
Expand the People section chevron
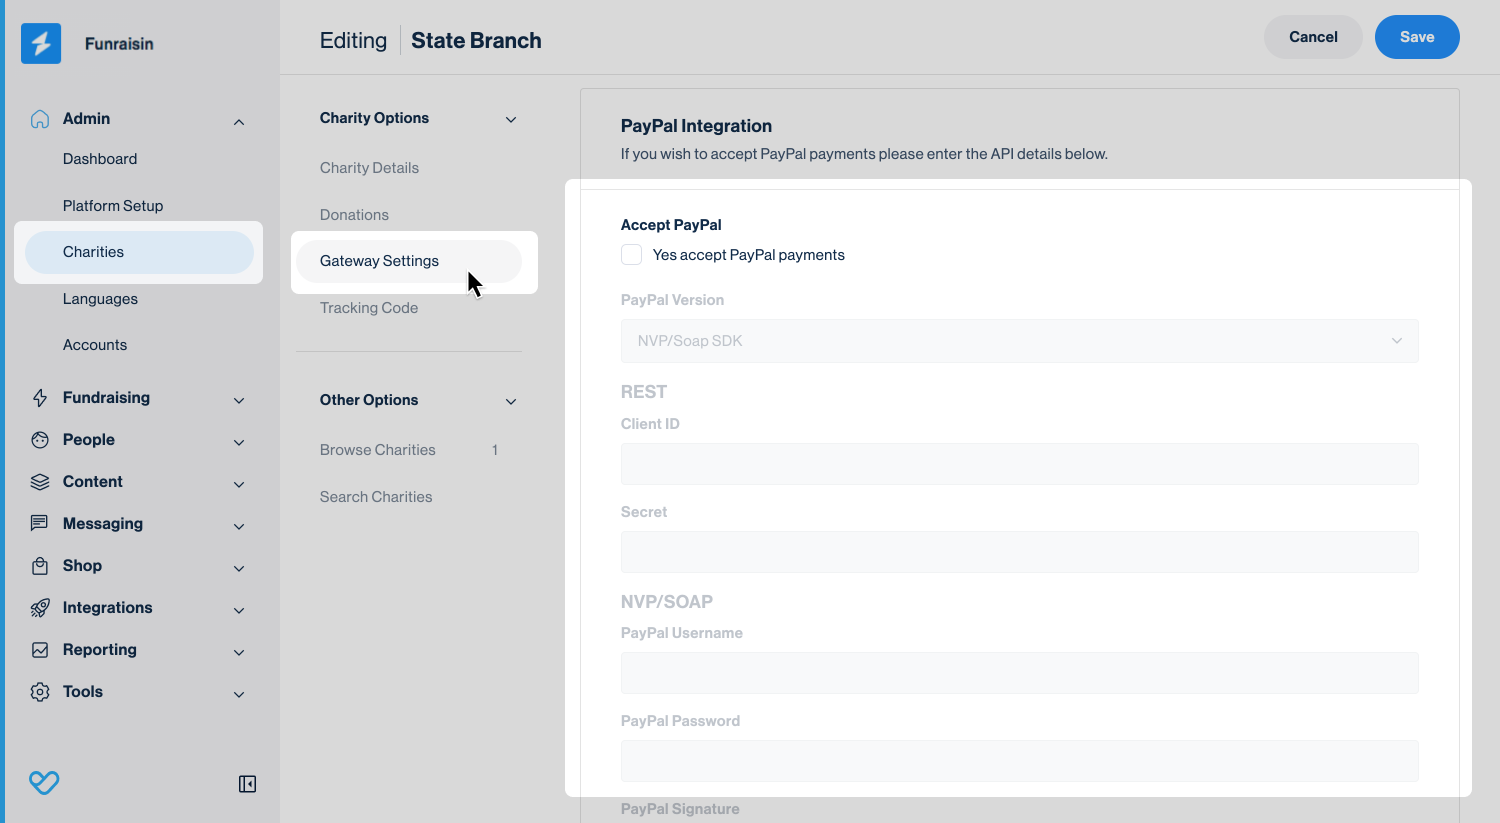(239, 442)
